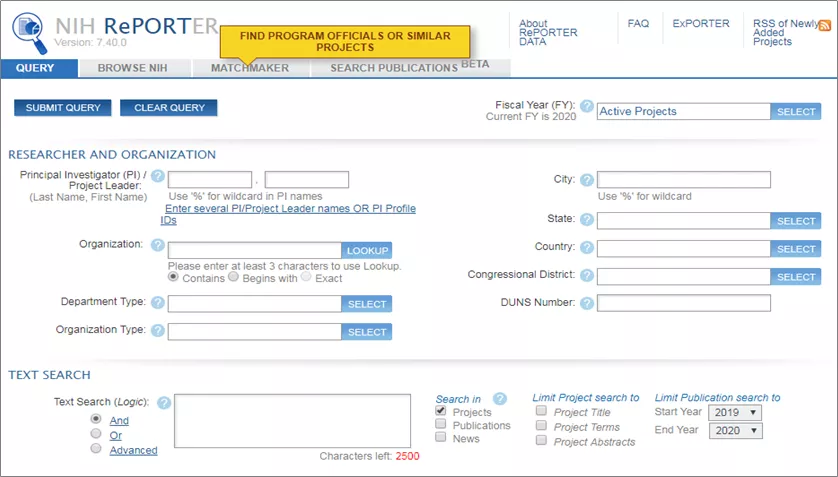Click the RSS feed icon
The image size is (838, 477).
[825, 24]
